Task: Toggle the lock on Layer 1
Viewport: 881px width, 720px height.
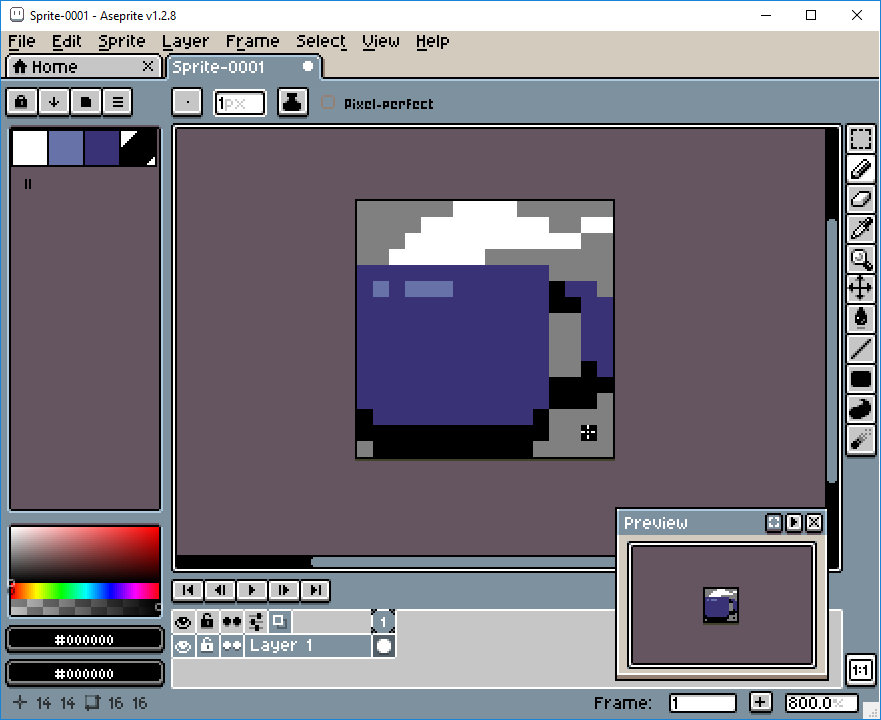Action: pos(207,646)
